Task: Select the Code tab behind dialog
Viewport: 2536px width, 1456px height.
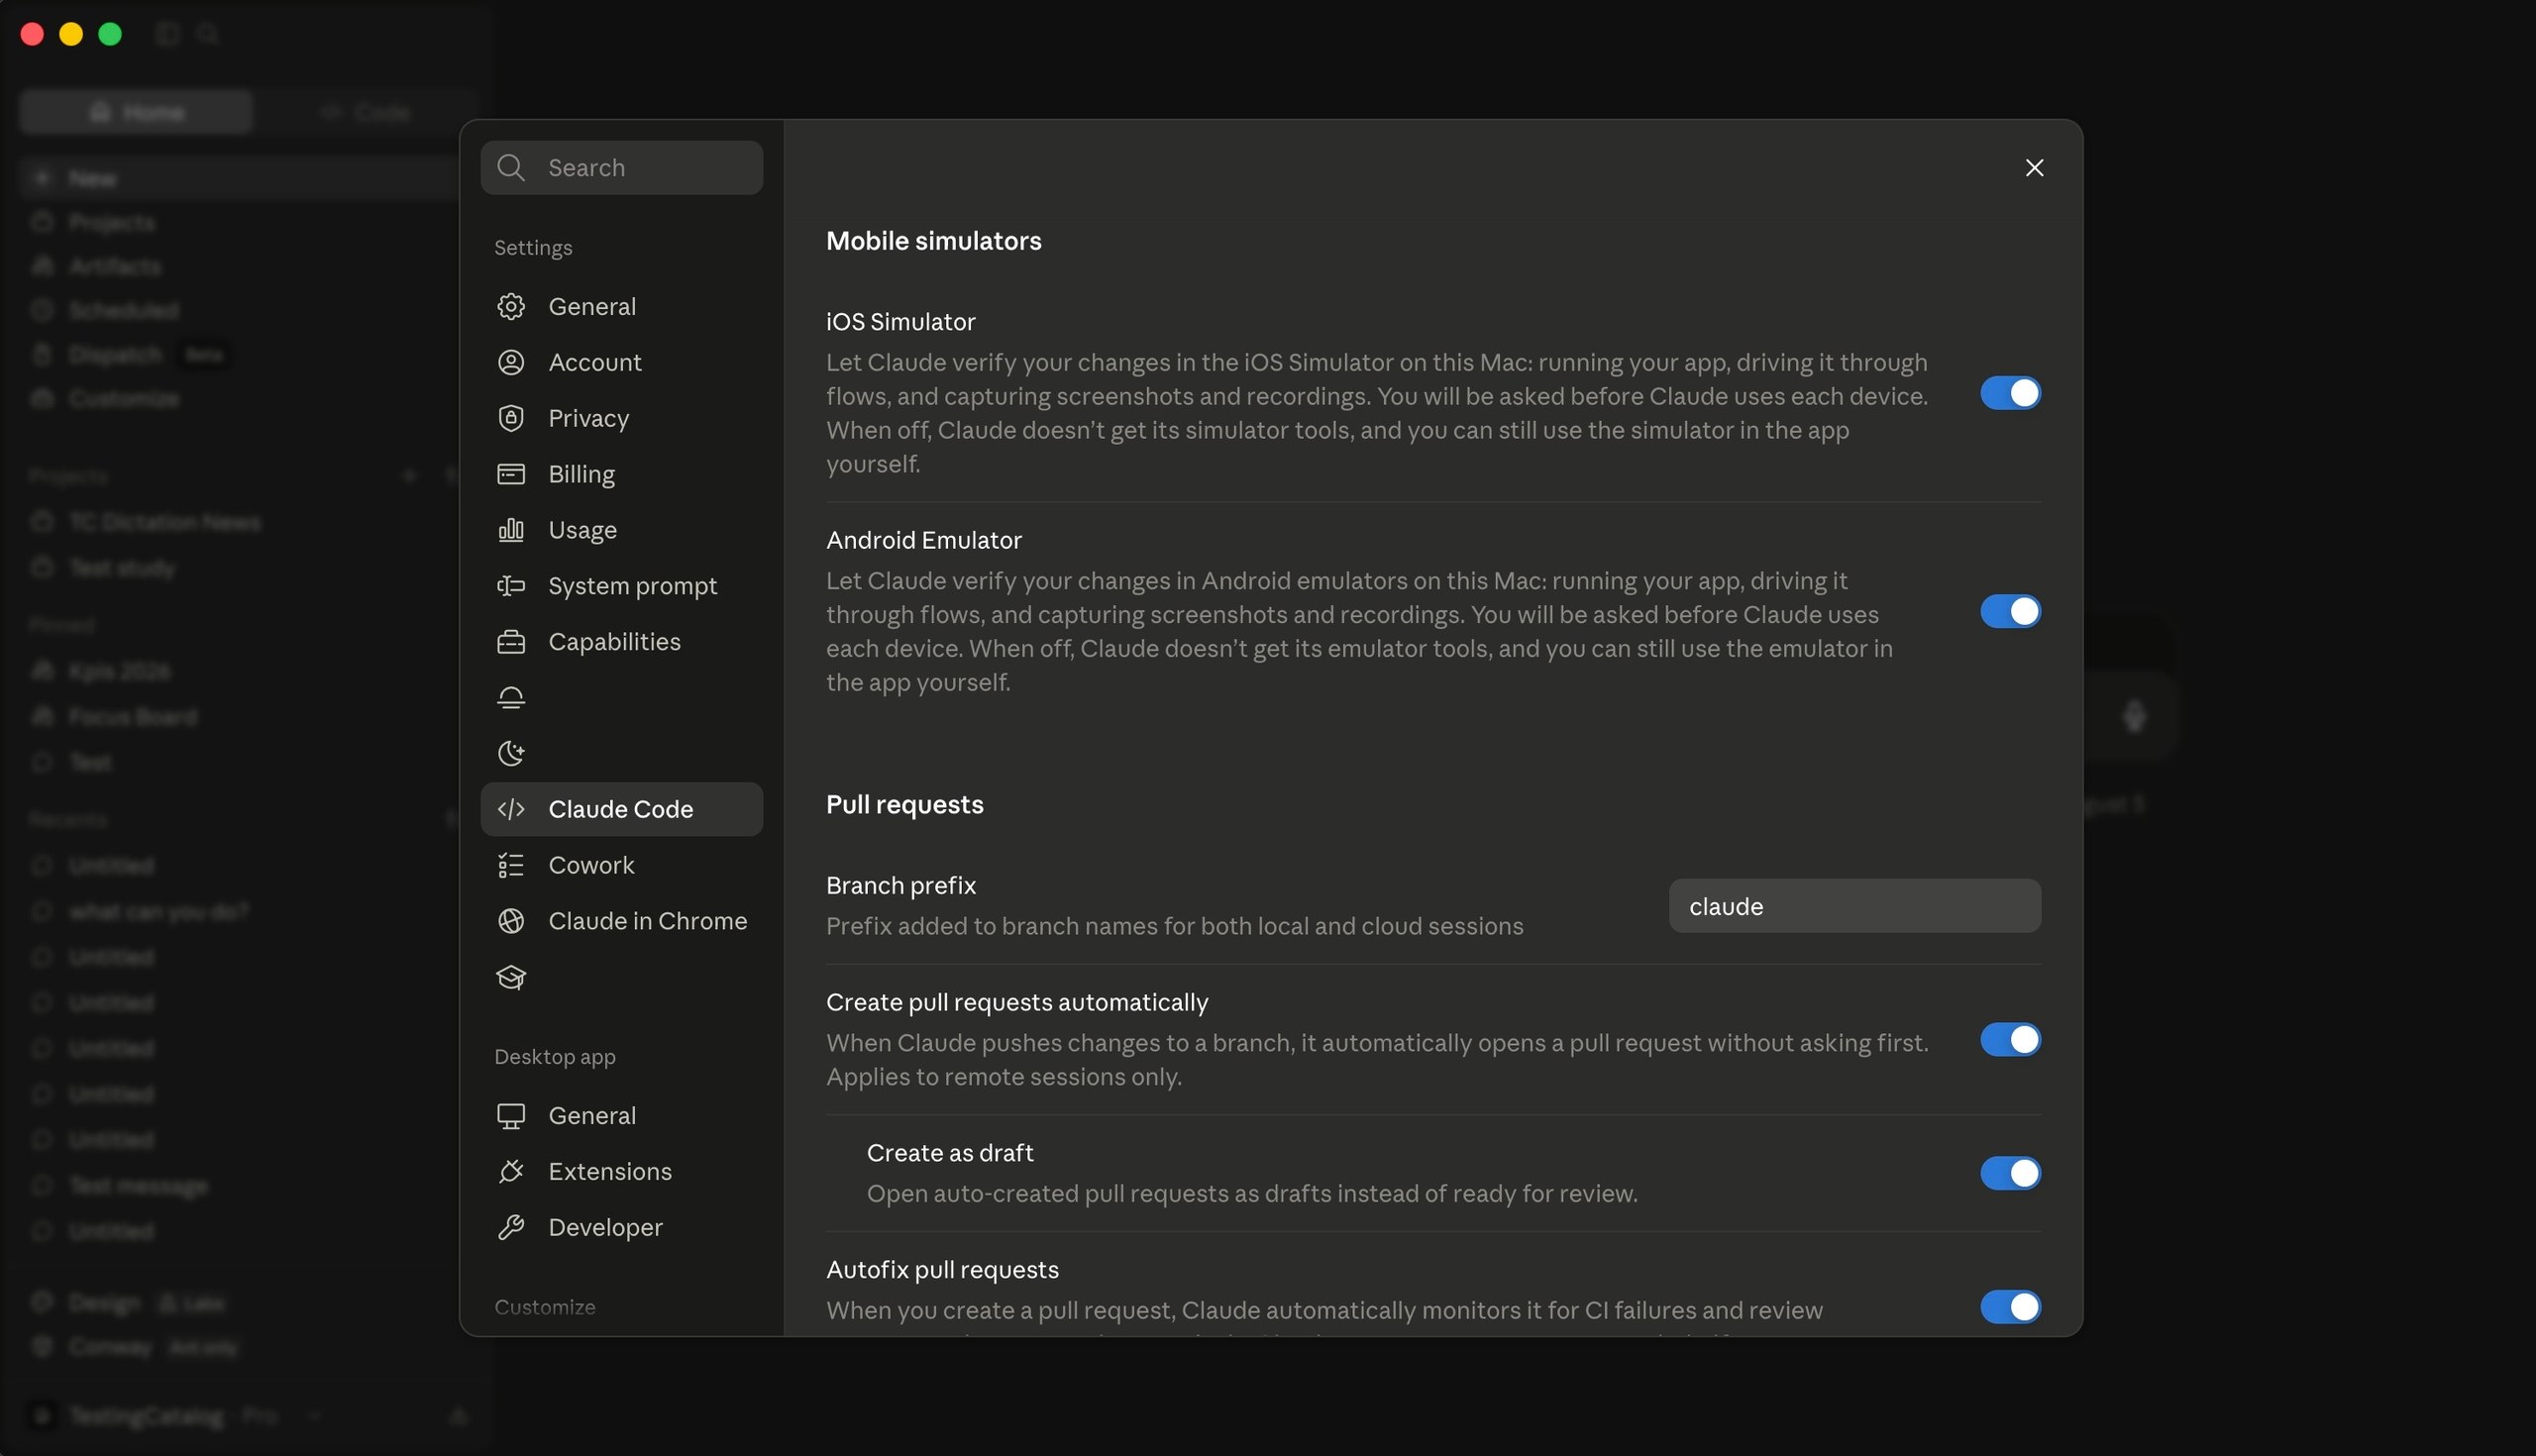Action: point(365,112)
